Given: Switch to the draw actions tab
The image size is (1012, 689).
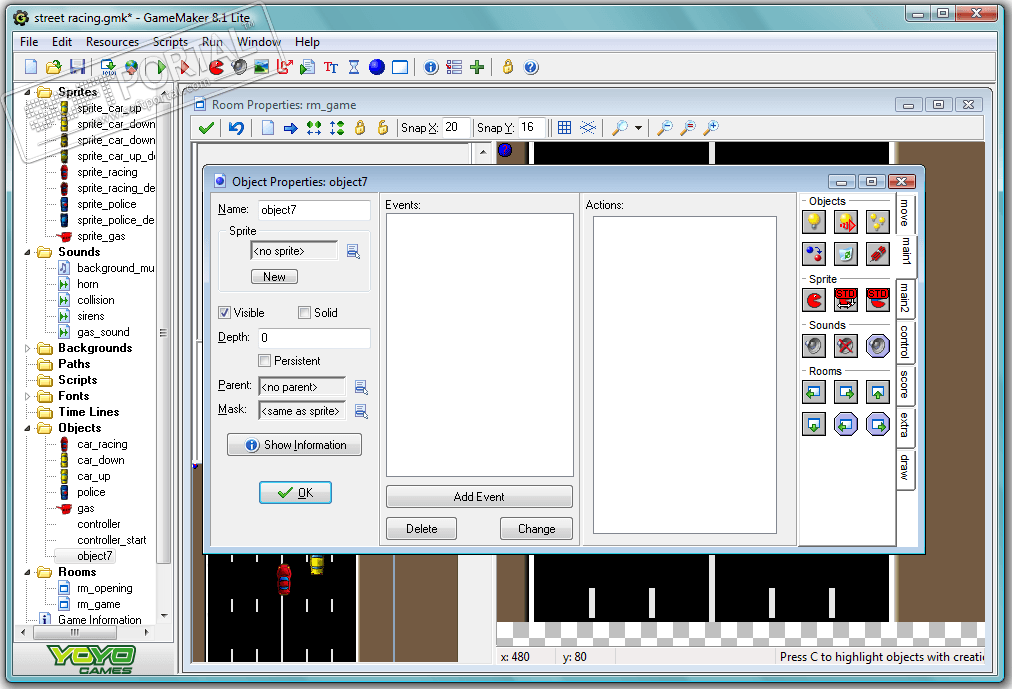Looking at the screenshot, I should [905, 468].
